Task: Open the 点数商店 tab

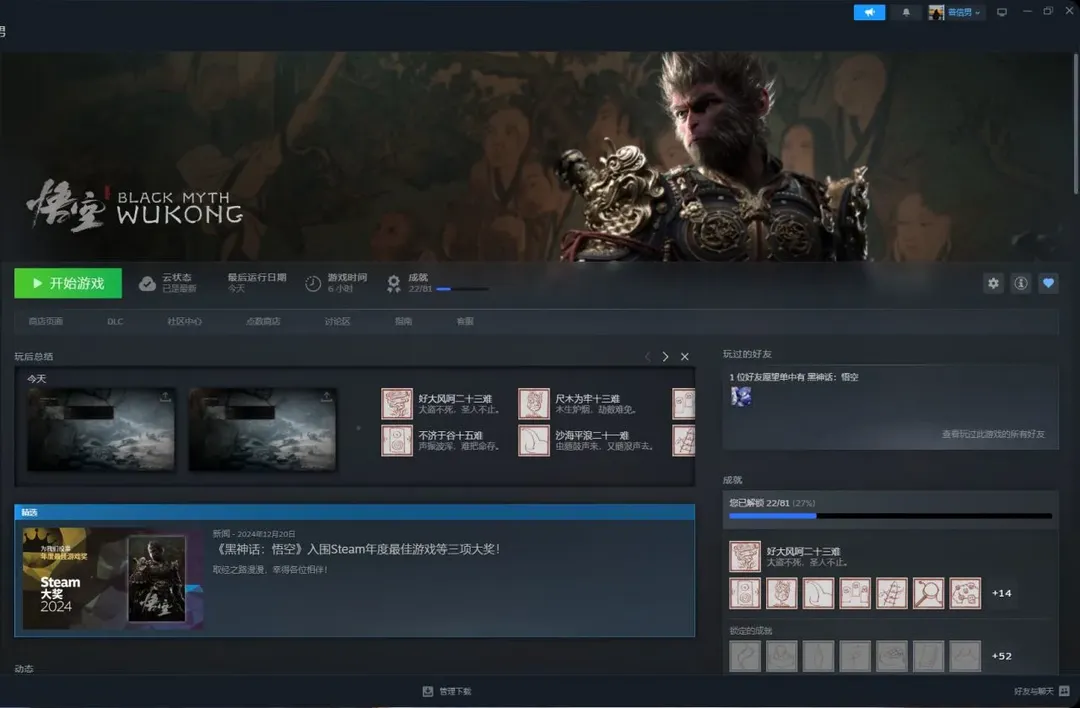Action: tap(263, 322)
